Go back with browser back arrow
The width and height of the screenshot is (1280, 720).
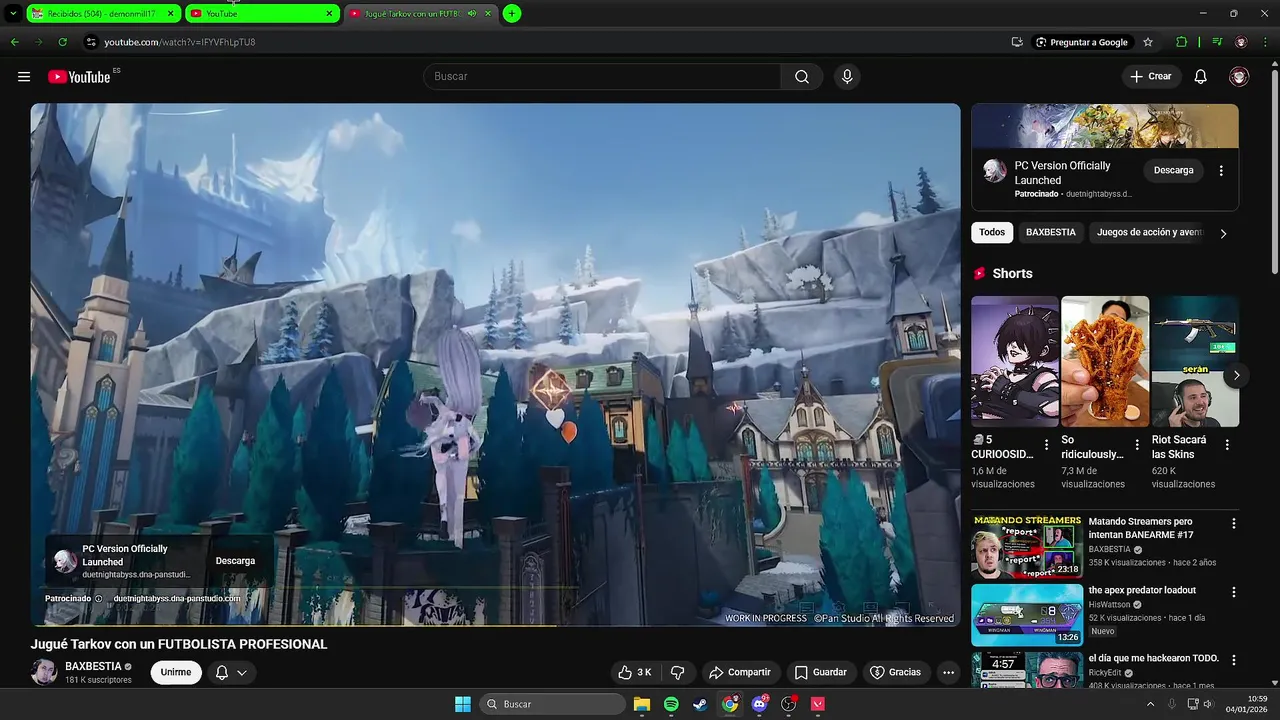(x=15, y=42)
